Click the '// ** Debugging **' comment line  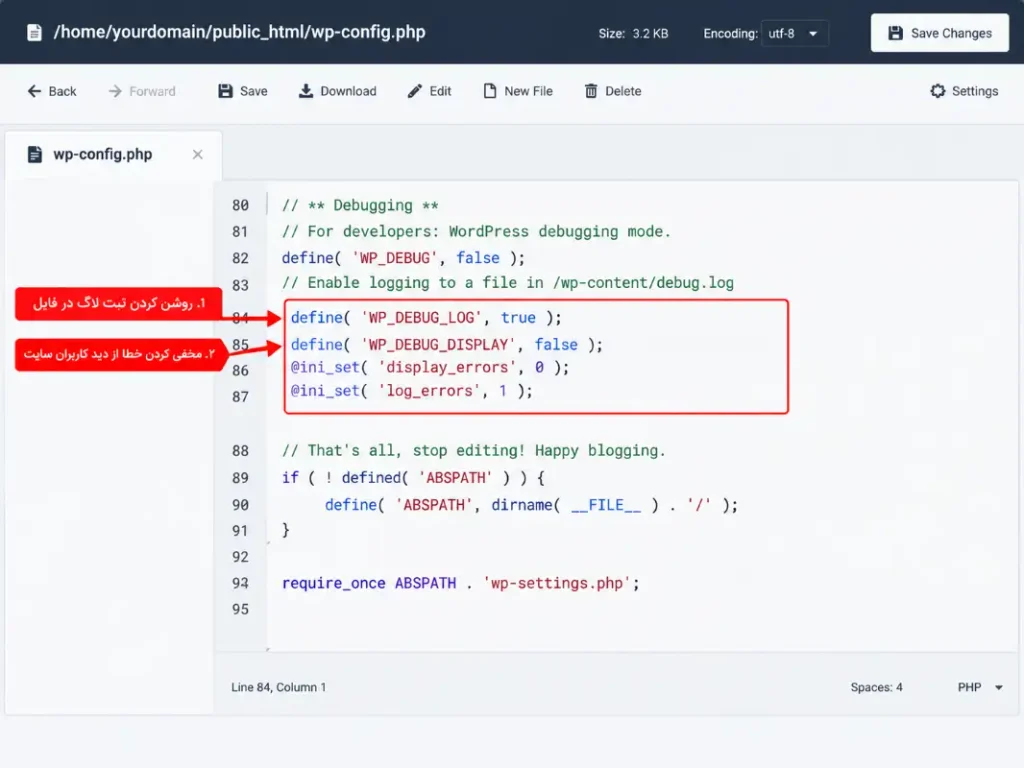tap(360, 205)
